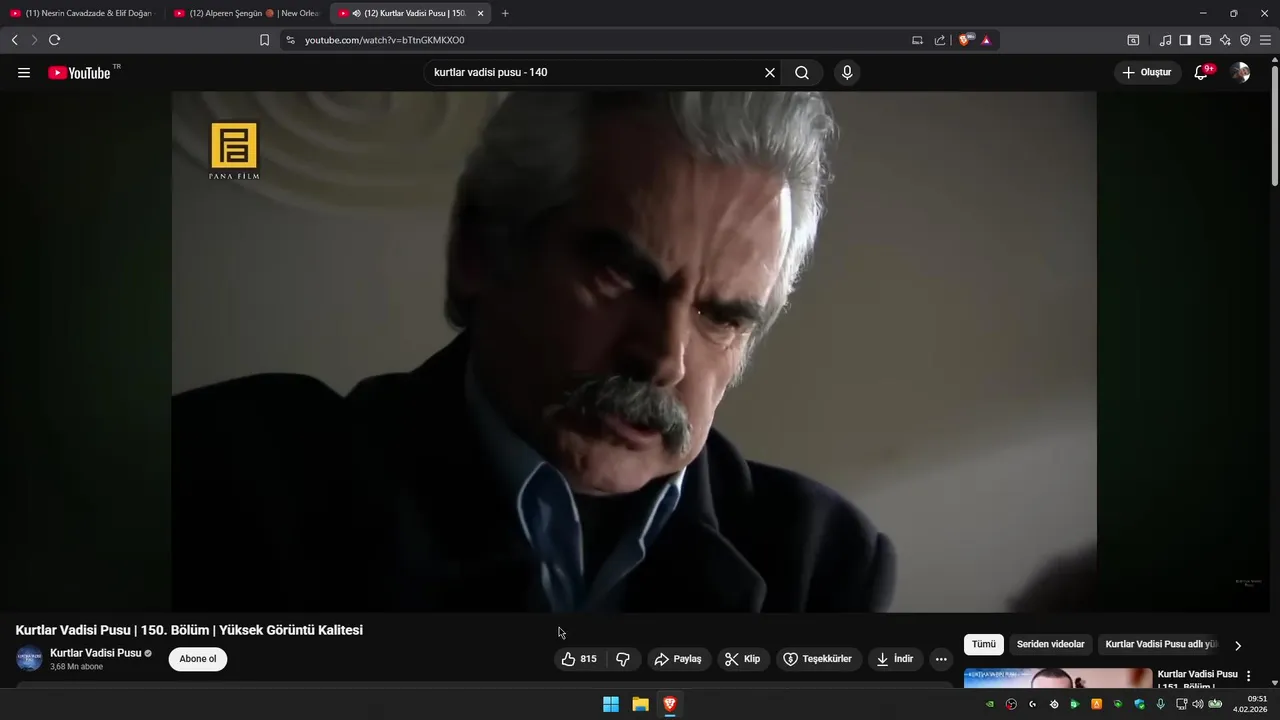The image size is (1280, 720).
Task: Select the Tümü filter chip
Action: coord(984,645)
